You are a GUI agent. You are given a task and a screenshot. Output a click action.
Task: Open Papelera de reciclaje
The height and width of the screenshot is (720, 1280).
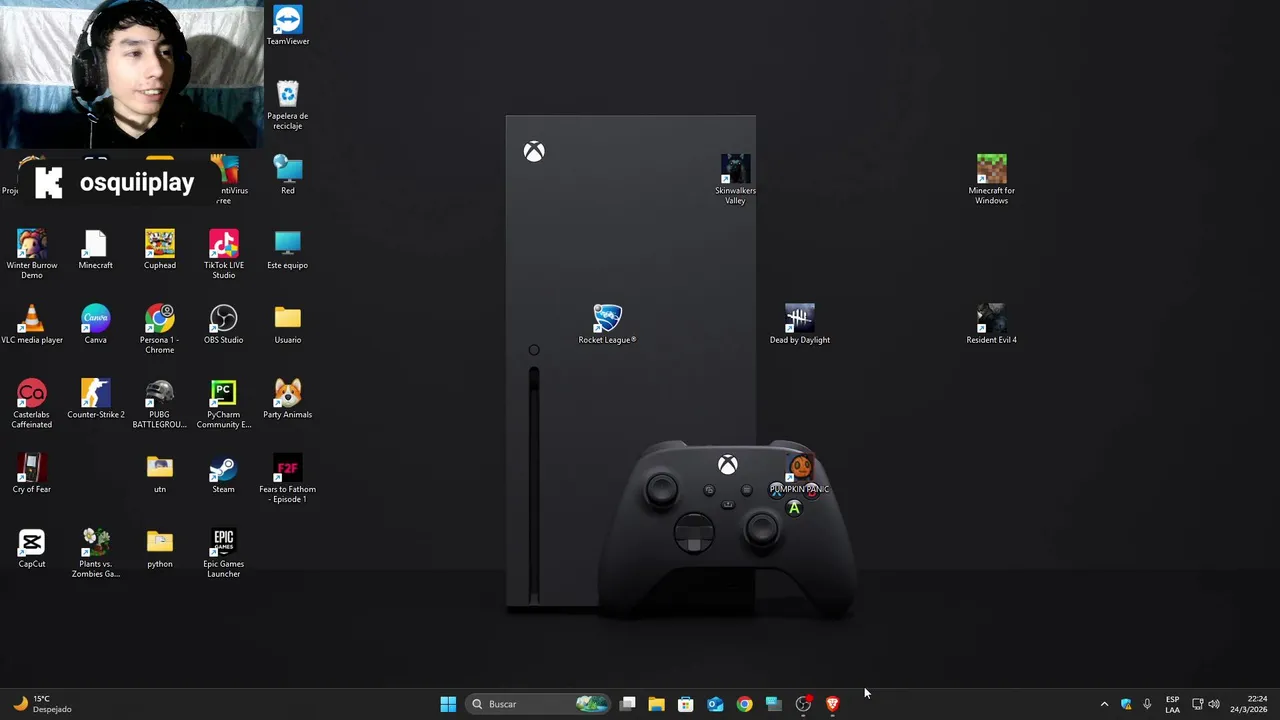coord(287,105)
